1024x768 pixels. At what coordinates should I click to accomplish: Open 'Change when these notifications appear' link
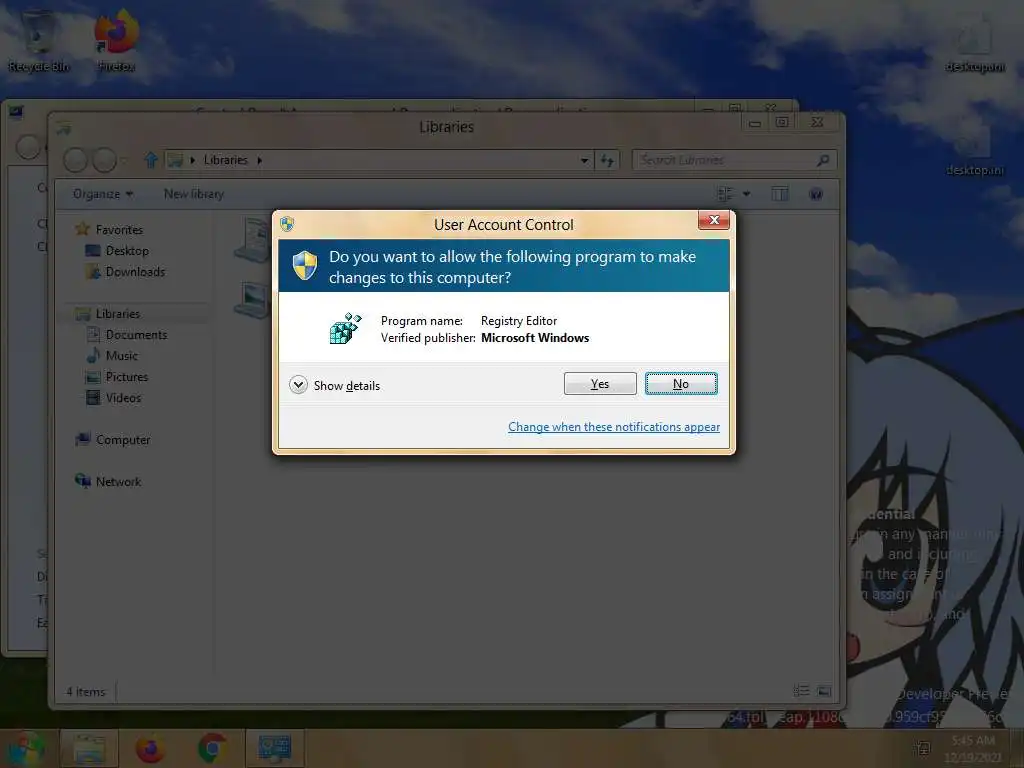click(x=614, y=426)
